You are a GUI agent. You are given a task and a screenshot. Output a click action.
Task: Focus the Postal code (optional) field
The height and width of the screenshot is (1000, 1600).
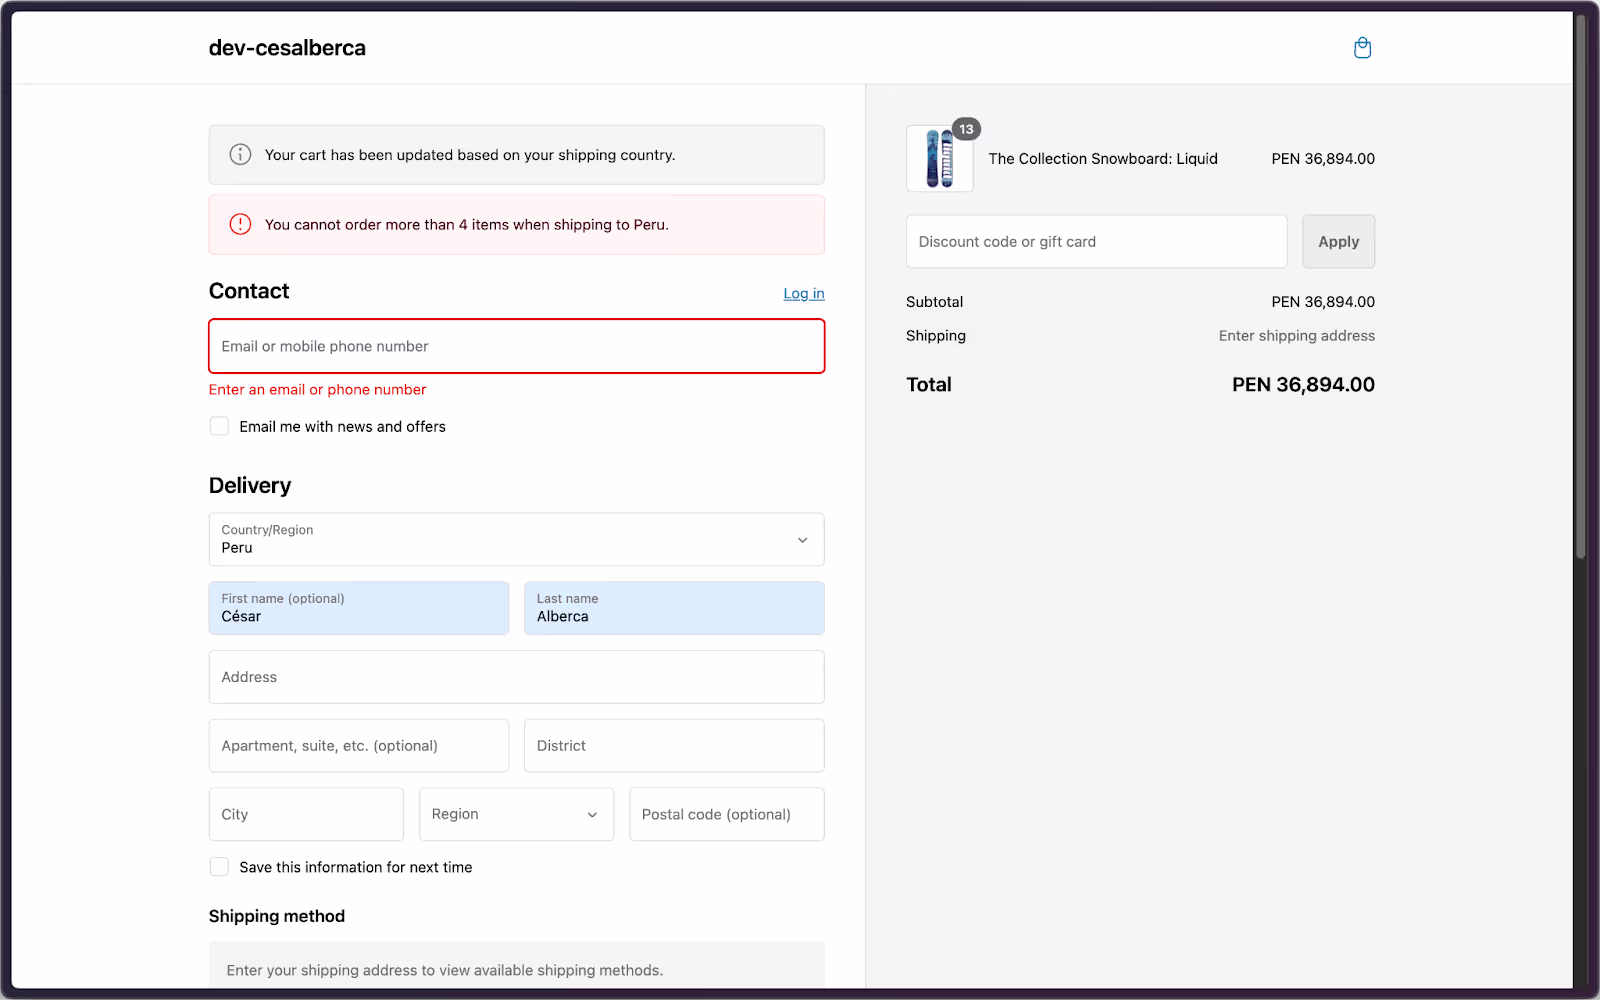point(727,814)
